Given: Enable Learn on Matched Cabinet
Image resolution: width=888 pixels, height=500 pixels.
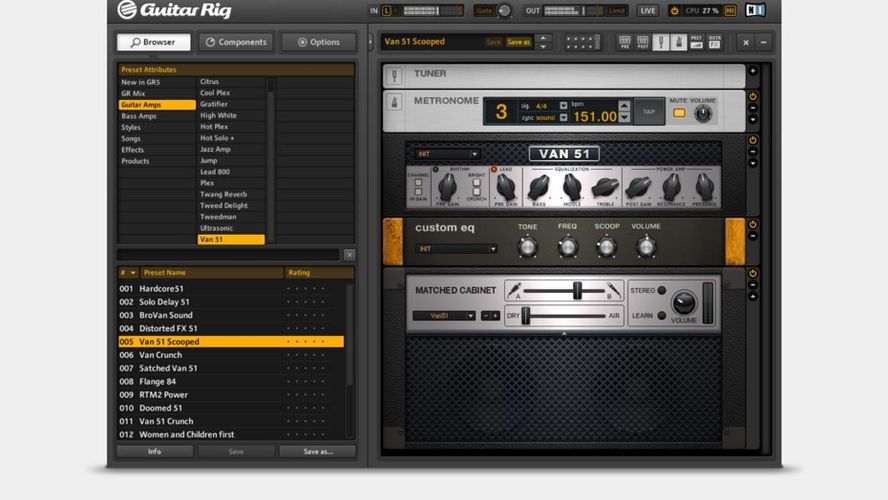Looking at the screenshot, I should tap(661, 315).
